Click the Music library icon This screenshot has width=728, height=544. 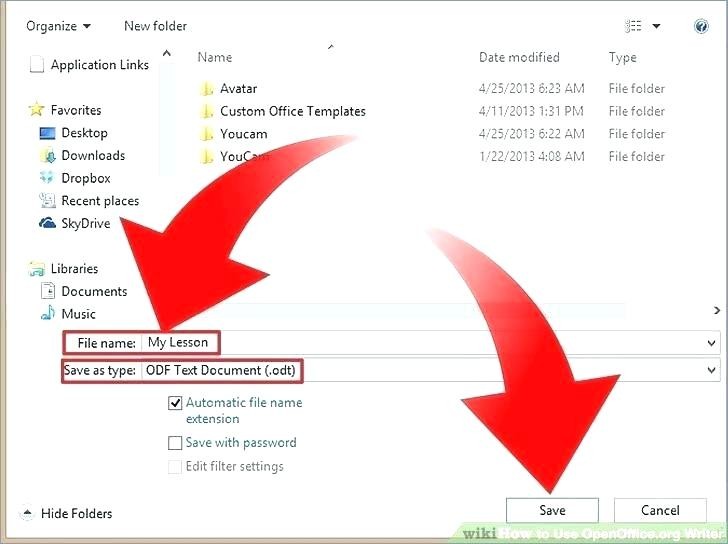point(47,314)
